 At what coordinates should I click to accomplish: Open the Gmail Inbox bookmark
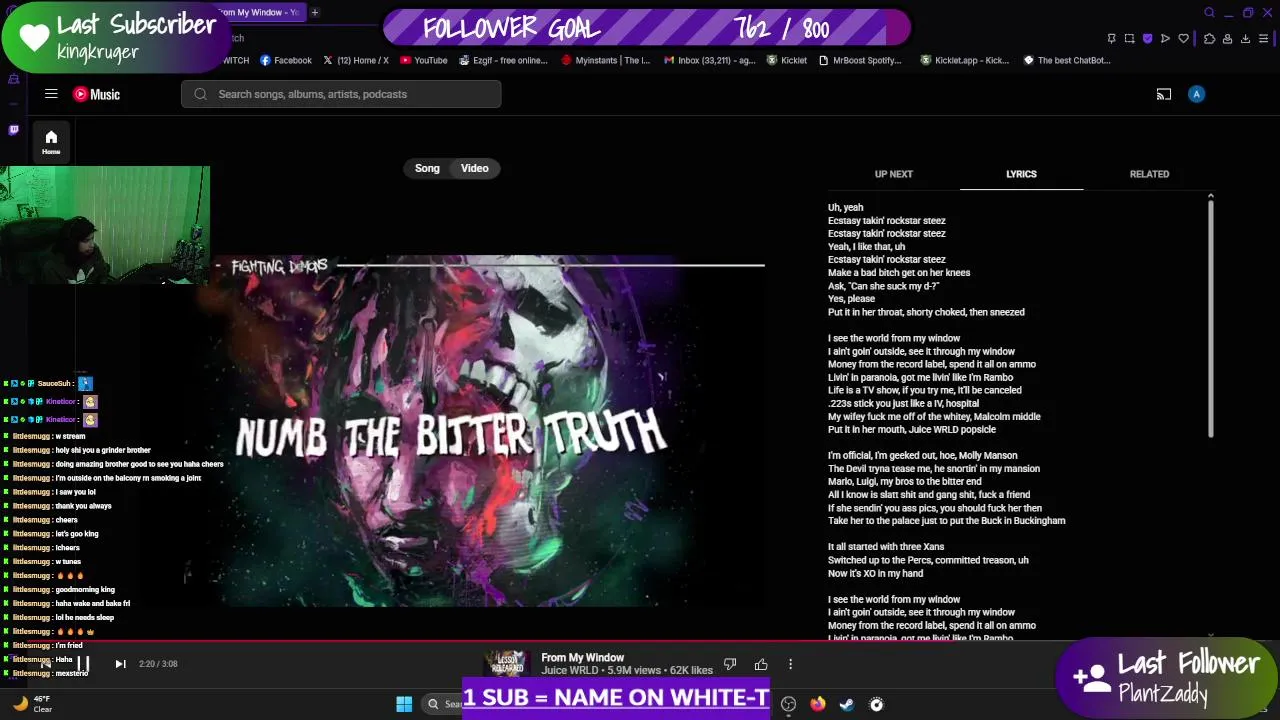(x=710, y=60)
